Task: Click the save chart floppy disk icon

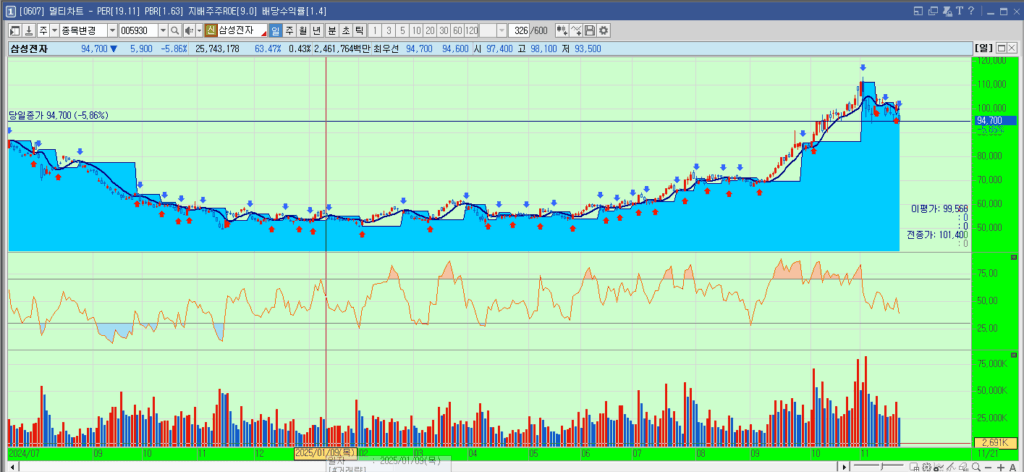Action: 589,31
